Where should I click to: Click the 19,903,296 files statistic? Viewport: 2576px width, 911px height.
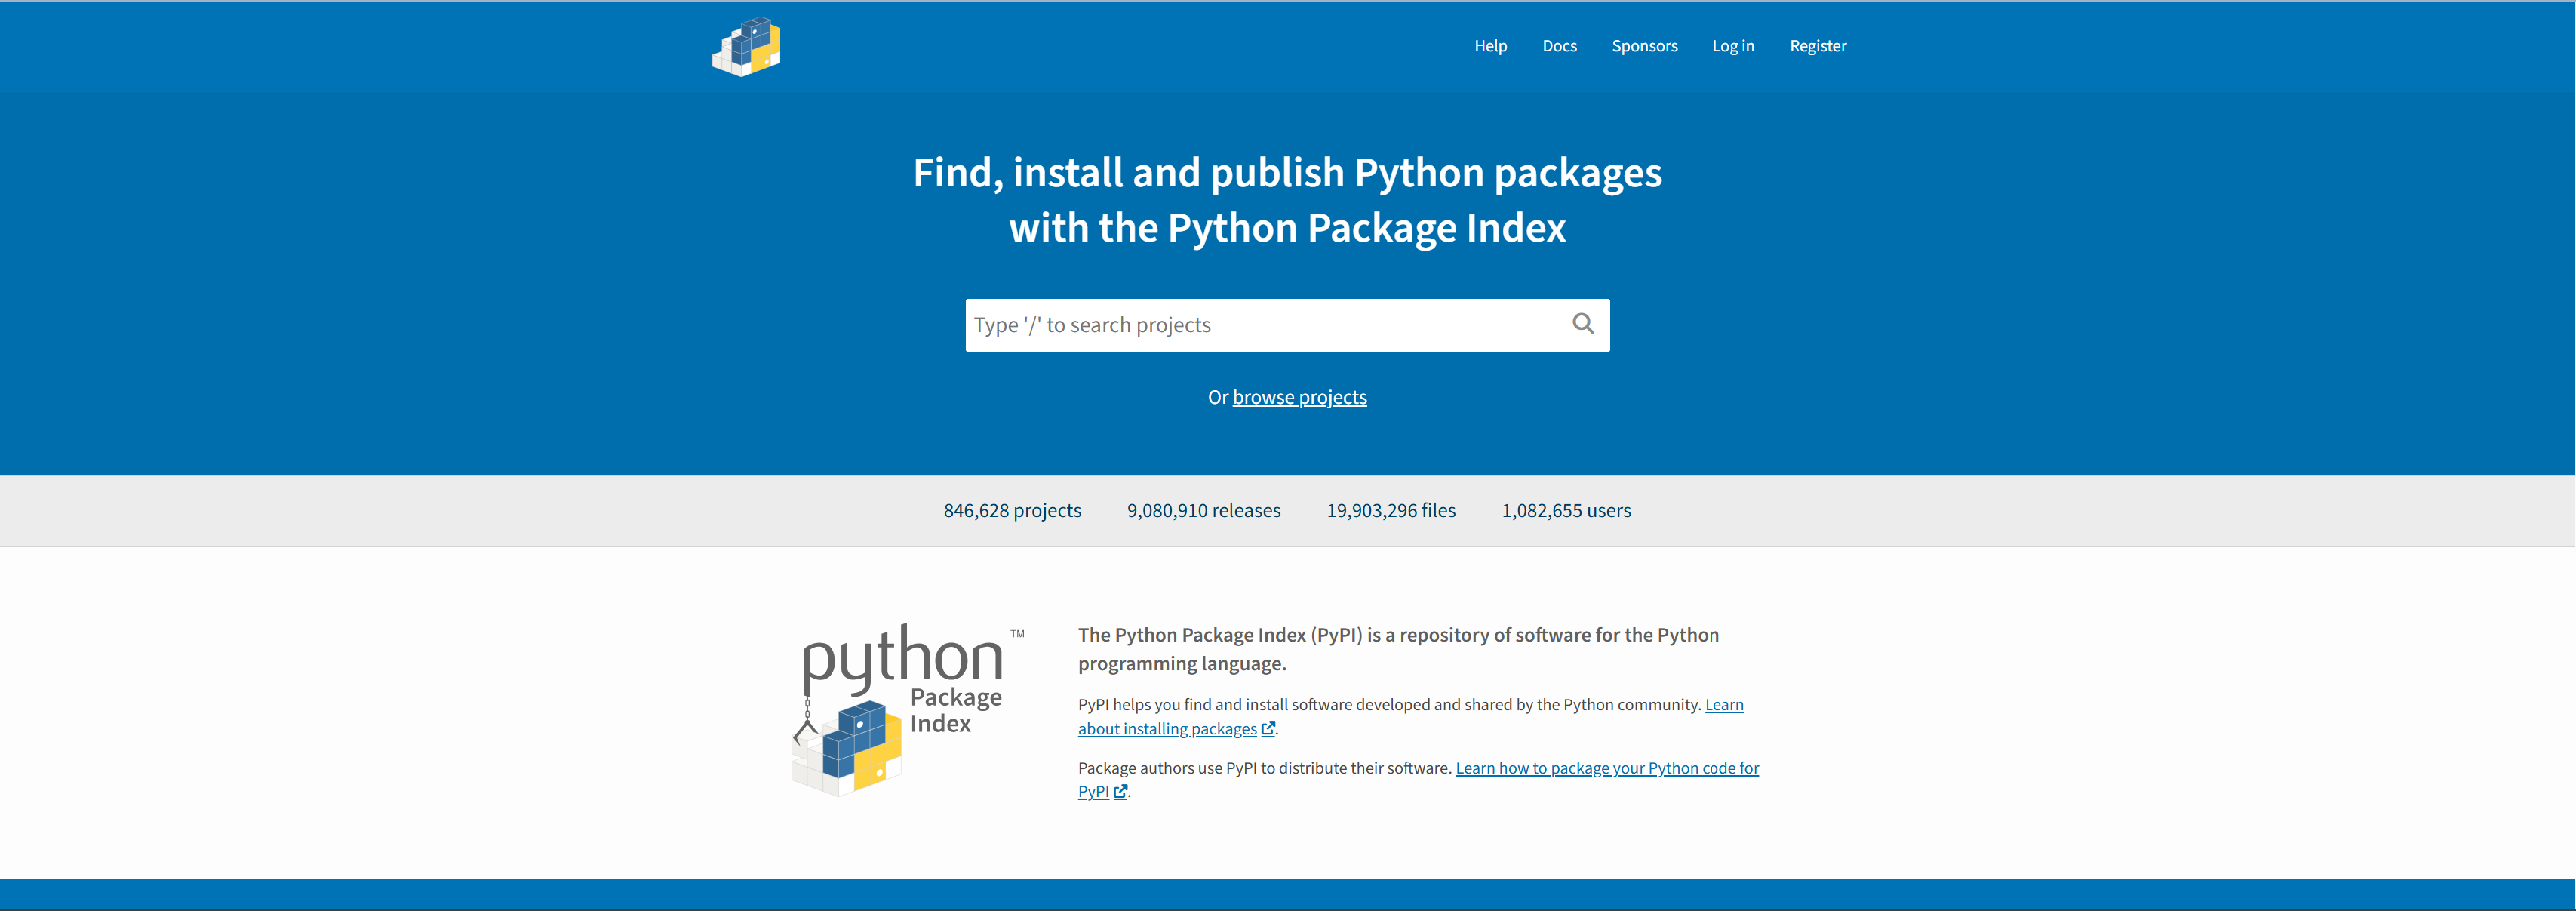click(x=1390, y=511)
